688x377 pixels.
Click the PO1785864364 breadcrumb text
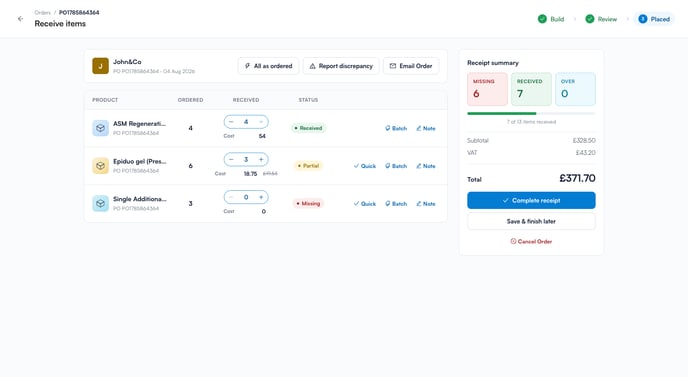pos(79,12)
